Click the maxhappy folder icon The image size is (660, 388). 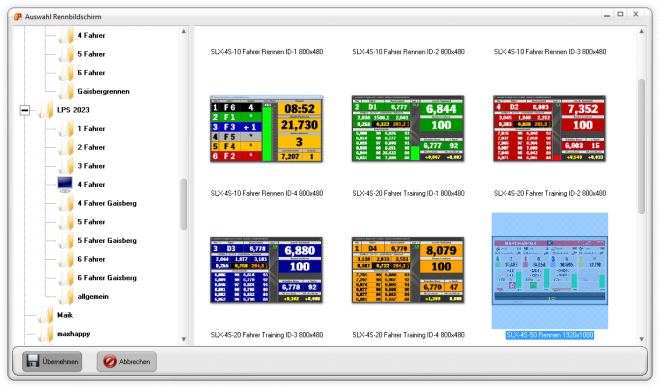click(x=46, y=333)
